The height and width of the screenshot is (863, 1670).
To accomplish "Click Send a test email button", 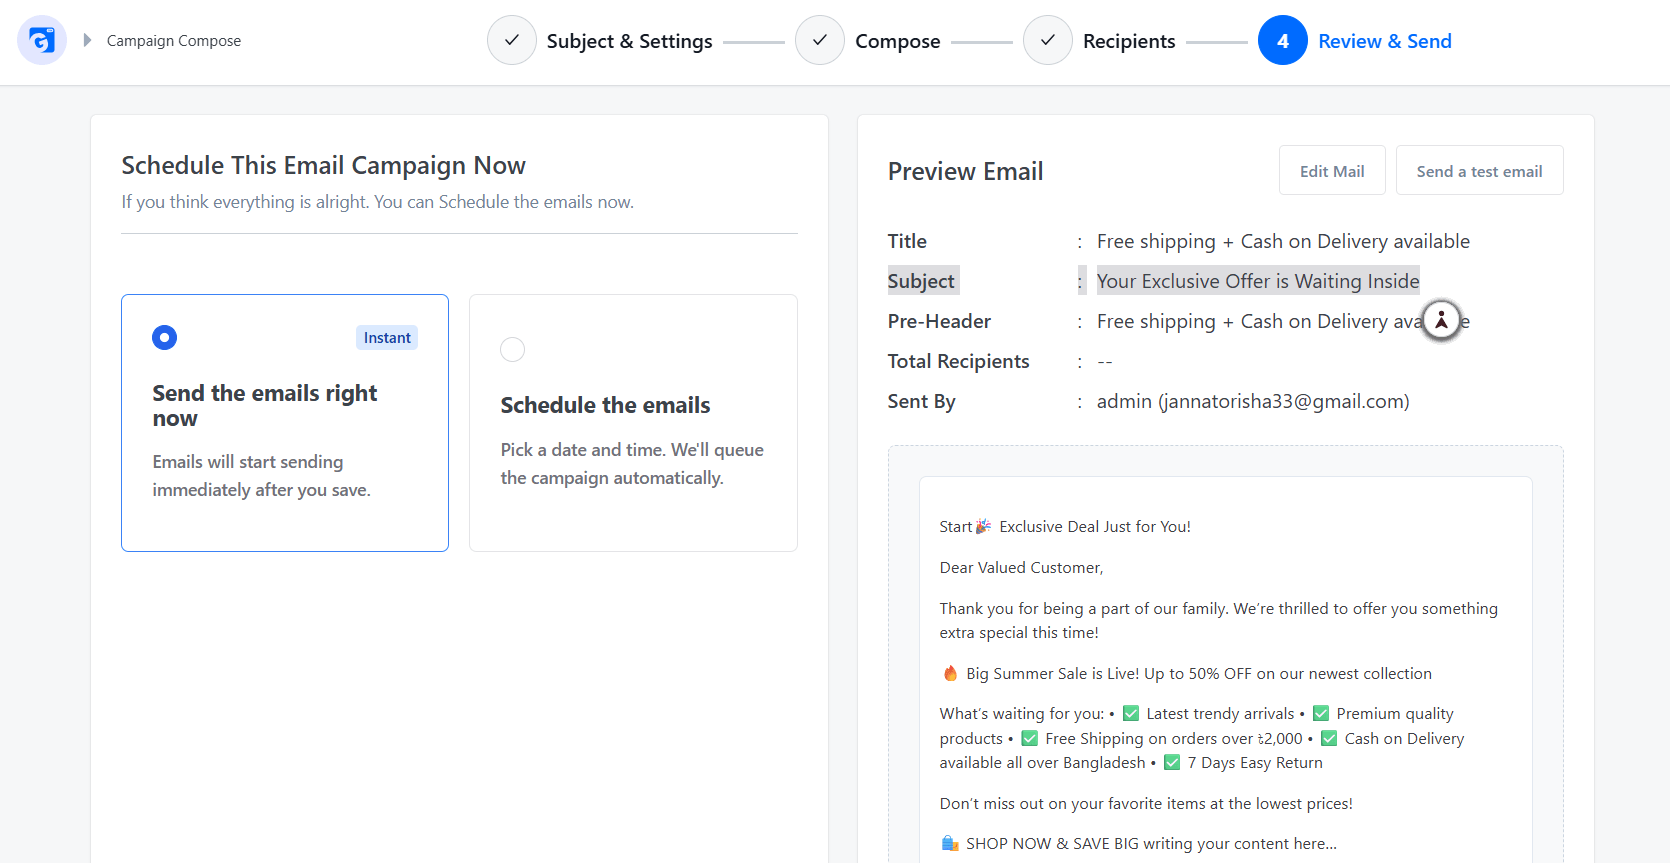I will [x=1479, y=170].
